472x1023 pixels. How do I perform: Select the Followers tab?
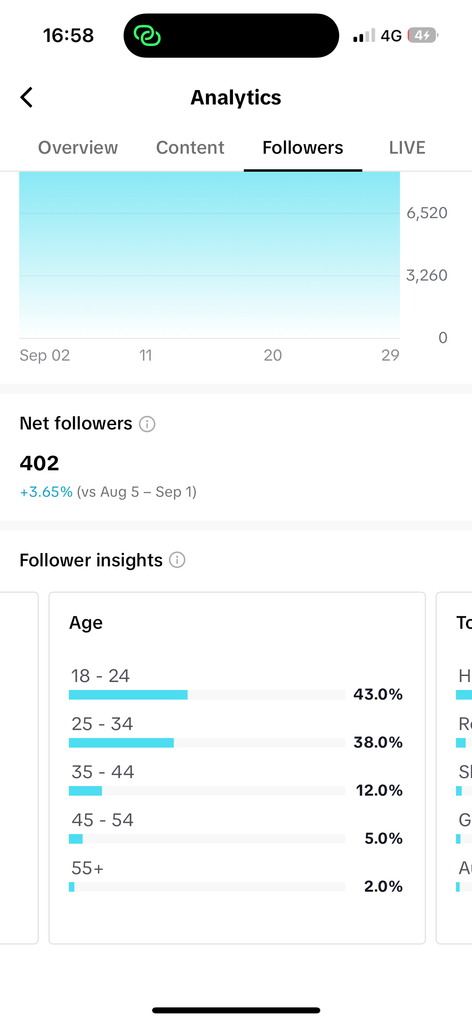click(x=303, y=147)
